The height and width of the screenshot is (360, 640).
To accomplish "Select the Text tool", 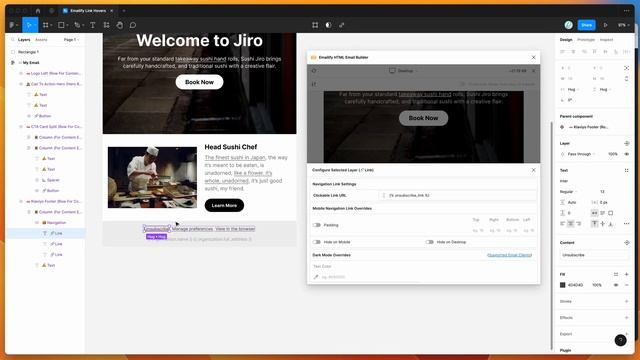I will [93, 25].
